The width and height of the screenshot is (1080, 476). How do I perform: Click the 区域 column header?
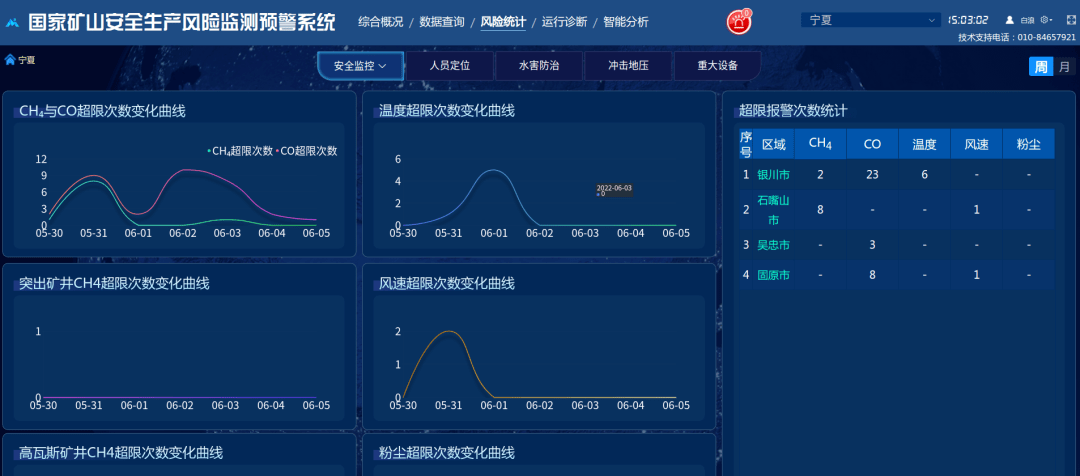click(x=773, y=144)
